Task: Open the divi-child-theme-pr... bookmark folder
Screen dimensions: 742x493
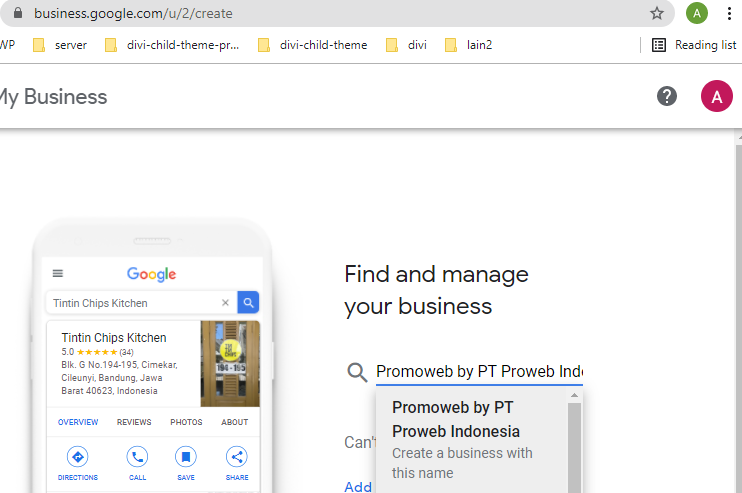Action: tap(172, 45)
